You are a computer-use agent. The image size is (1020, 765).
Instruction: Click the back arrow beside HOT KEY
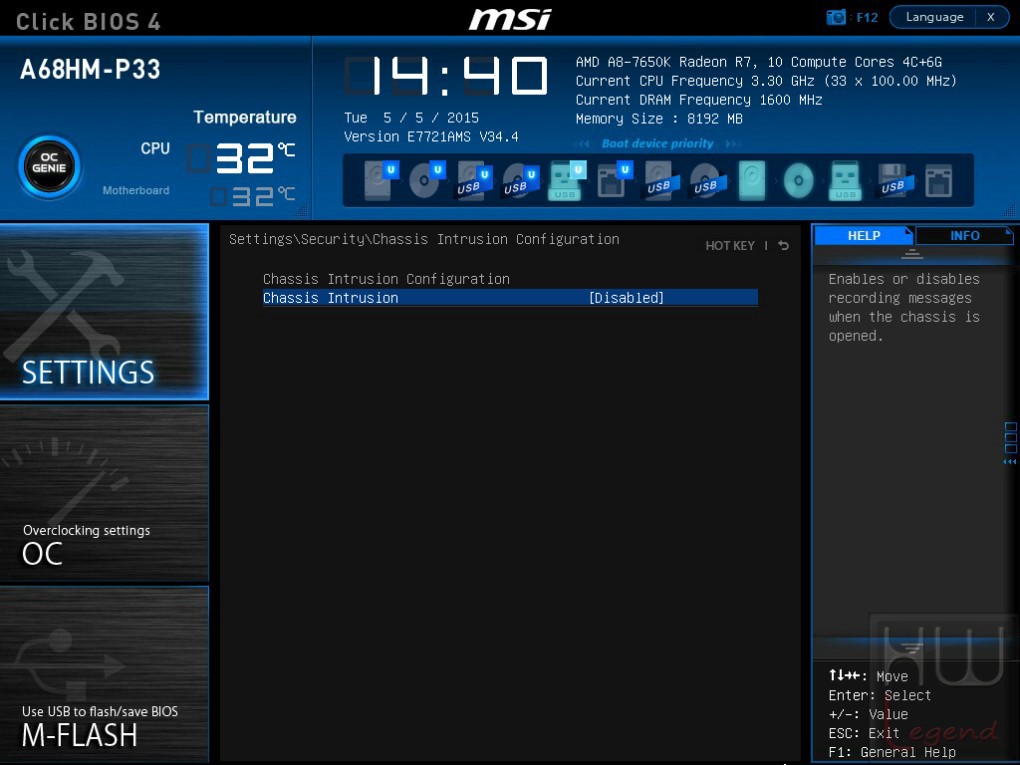pyautogui.click(x=784, y=245)
